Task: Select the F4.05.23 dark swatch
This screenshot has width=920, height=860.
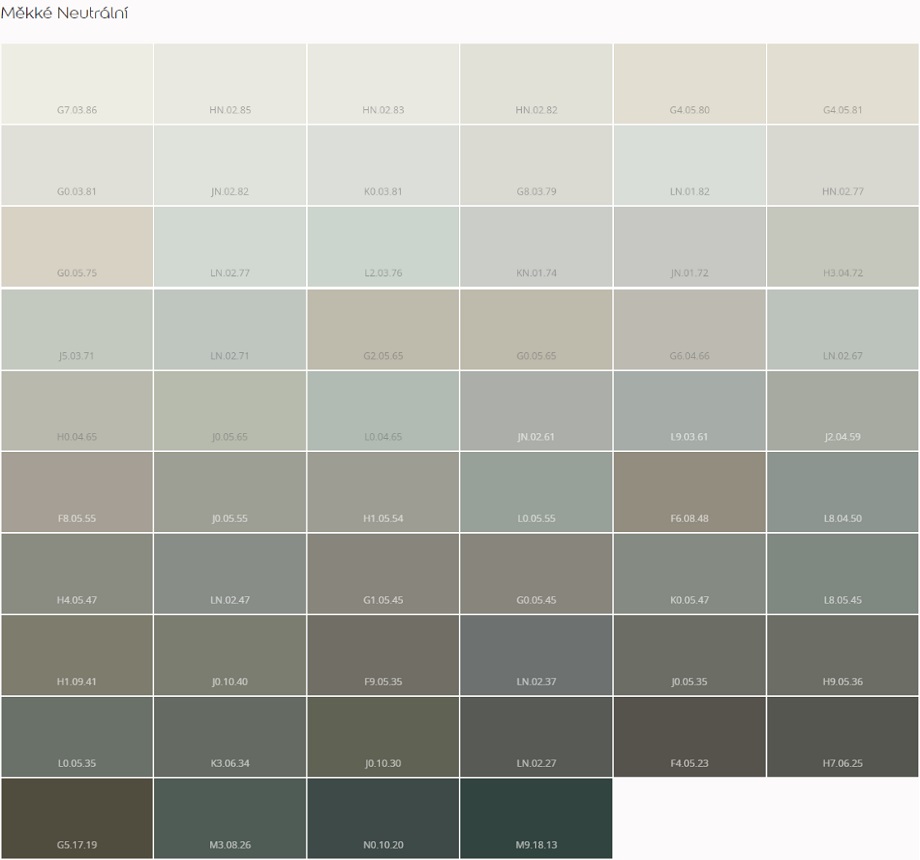Action: pos(689,737)
